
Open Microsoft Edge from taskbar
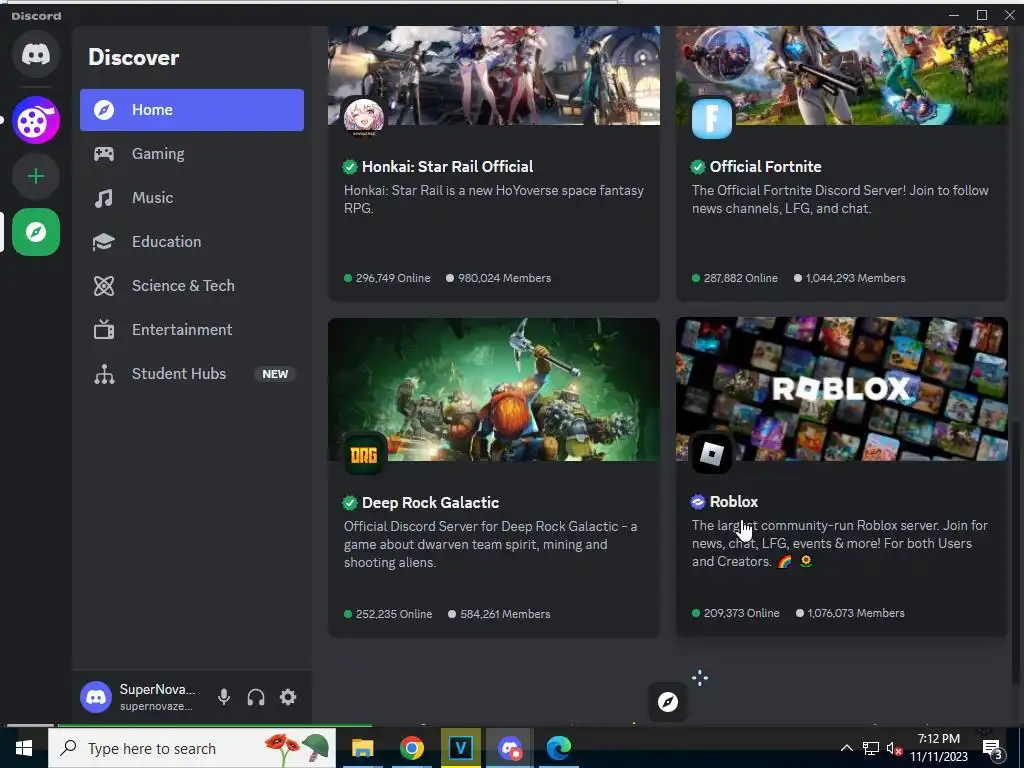[559, 748]
